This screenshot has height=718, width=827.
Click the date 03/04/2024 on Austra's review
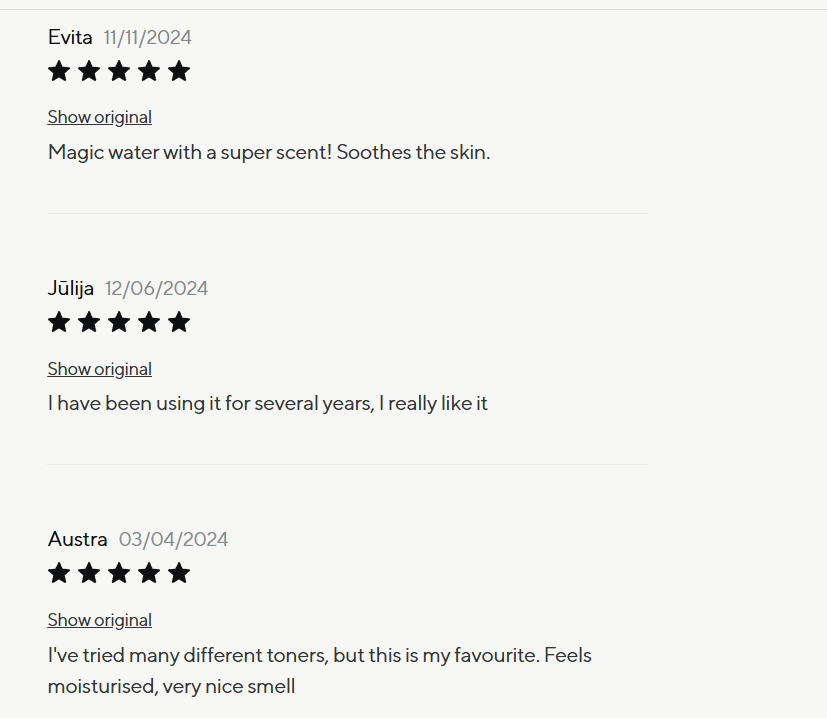(173, 540)
